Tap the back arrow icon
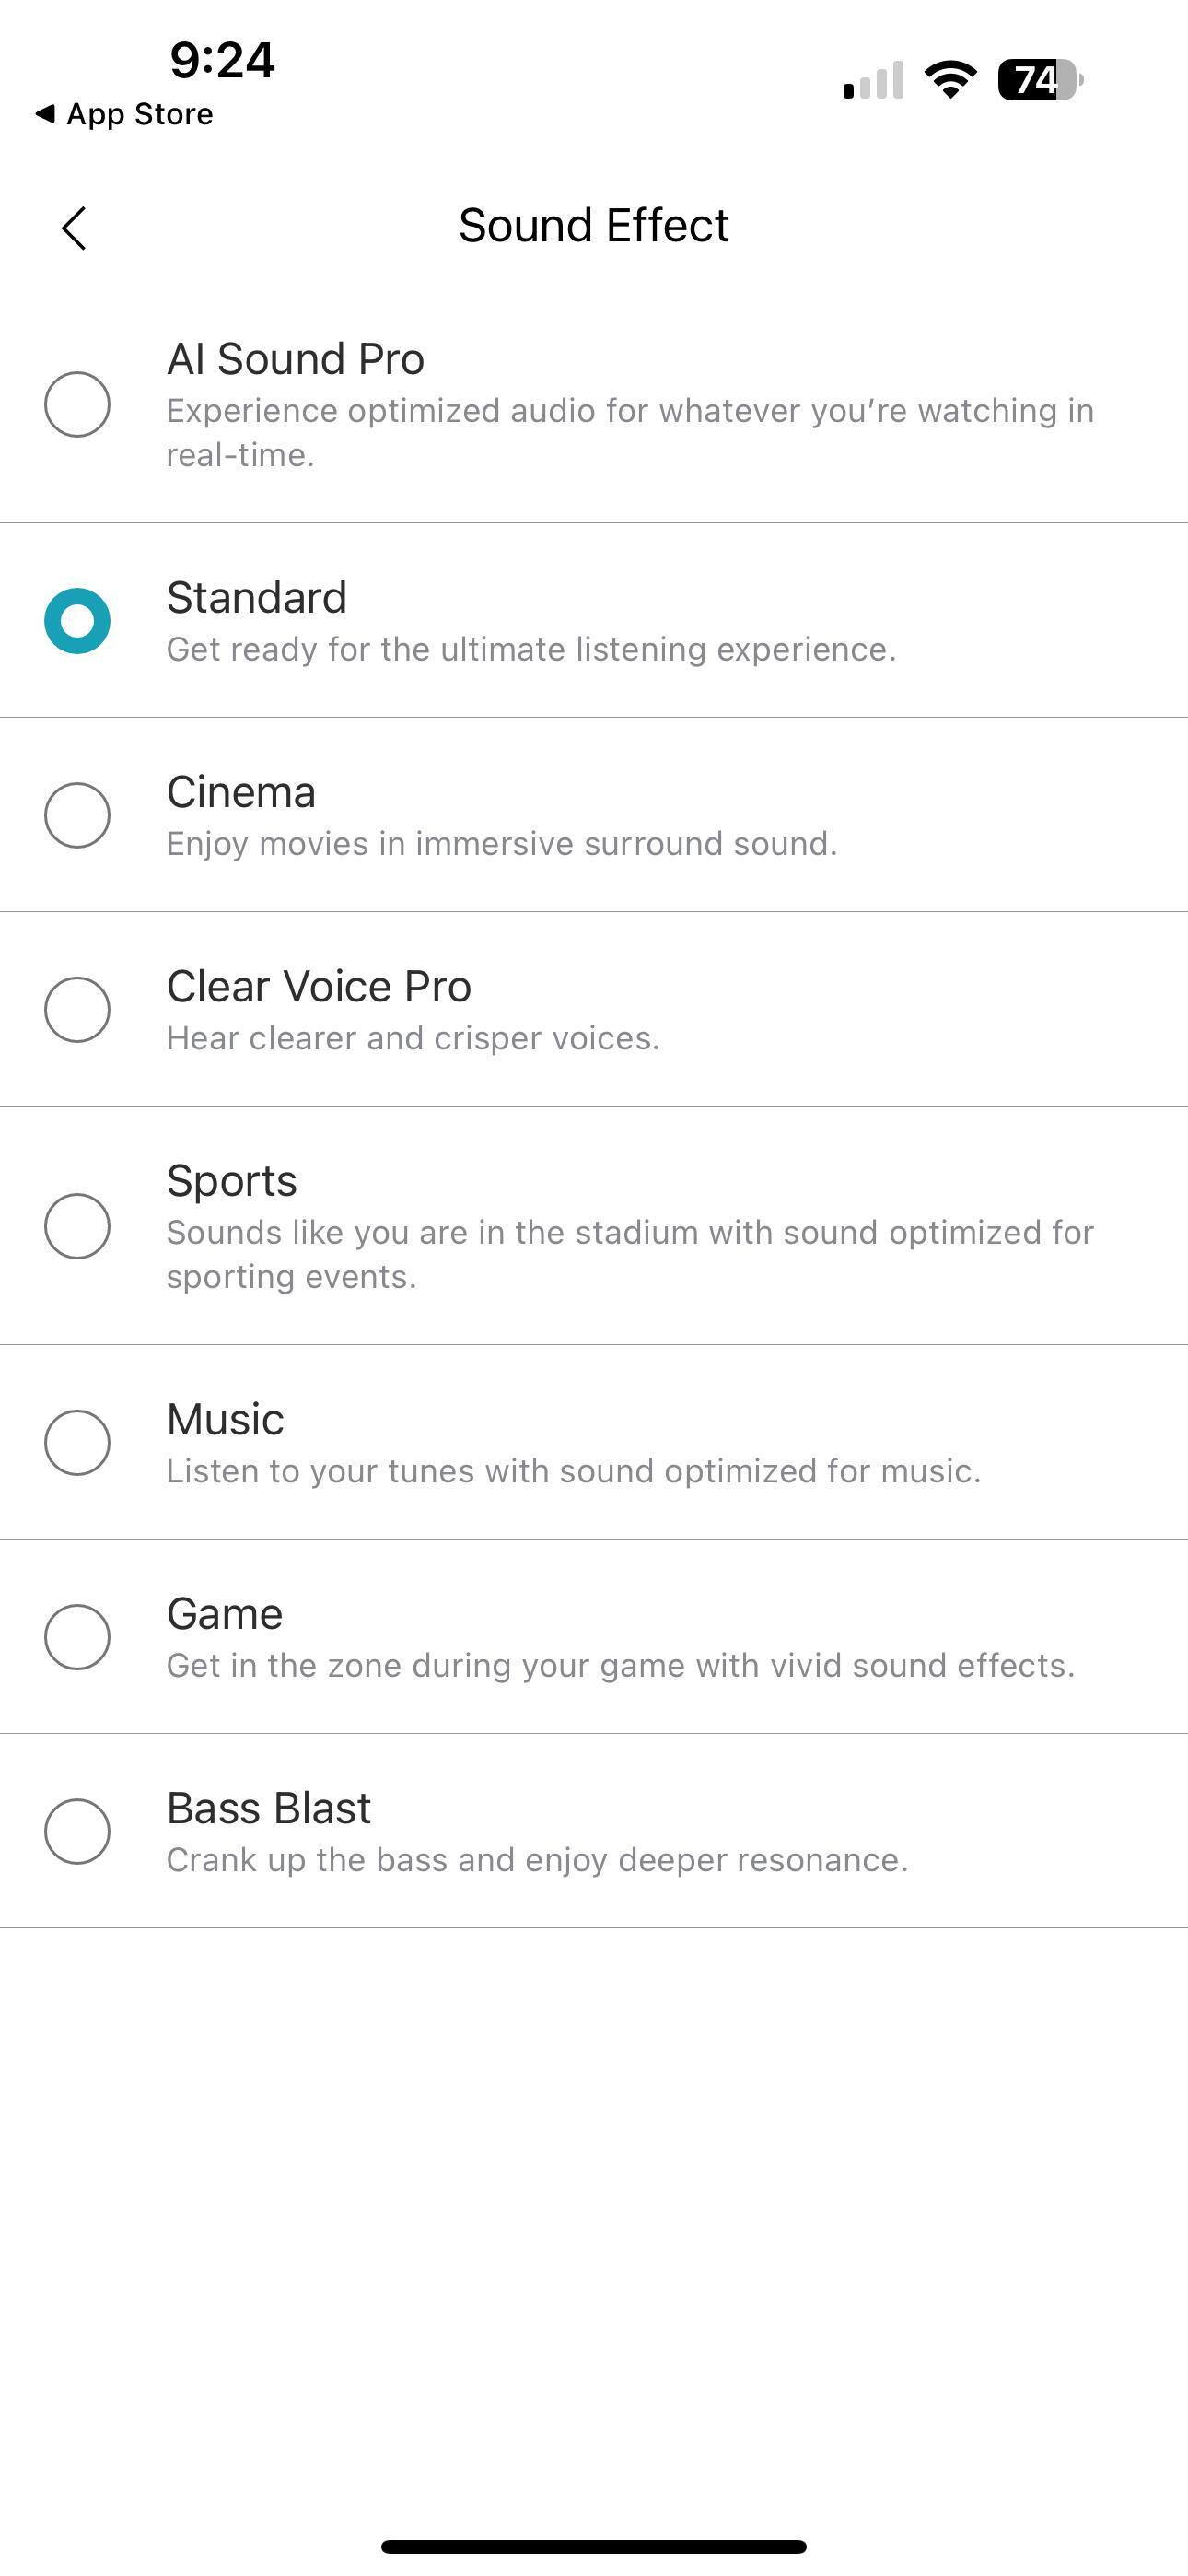This screenshot has width=1188, height=2576. 74,228
